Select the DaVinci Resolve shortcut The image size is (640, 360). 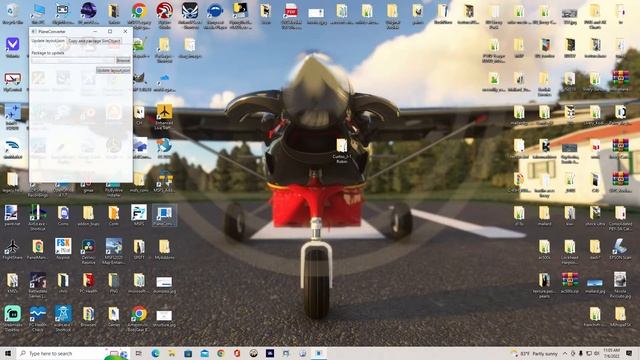(x=88, y=251)
